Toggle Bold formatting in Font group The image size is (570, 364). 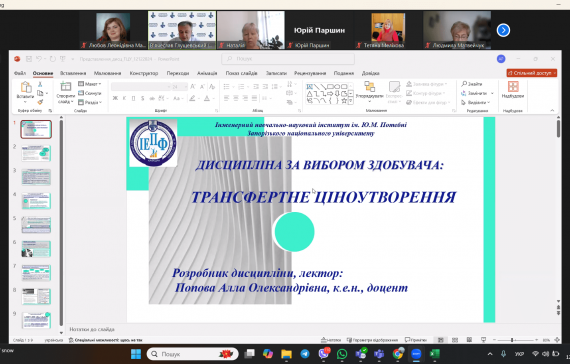(x=115, y=98)
